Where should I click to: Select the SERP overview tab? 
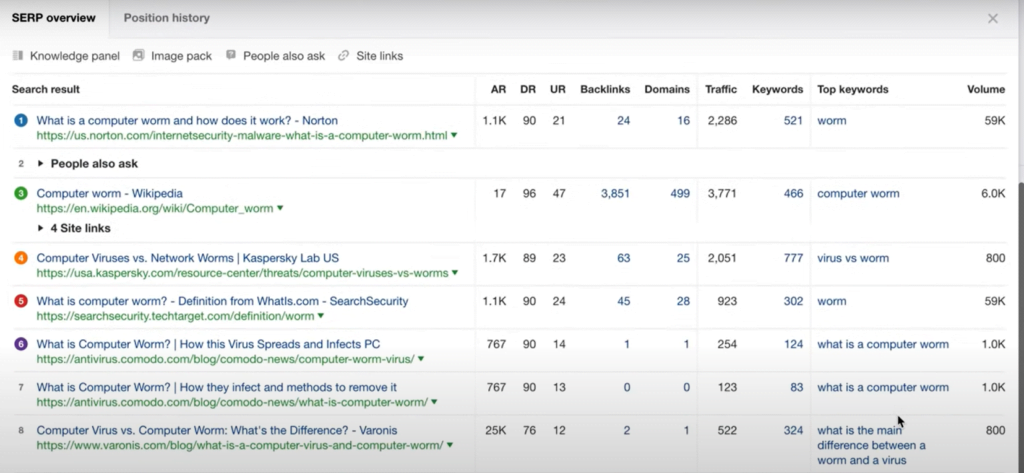click(x=54, y=18)
